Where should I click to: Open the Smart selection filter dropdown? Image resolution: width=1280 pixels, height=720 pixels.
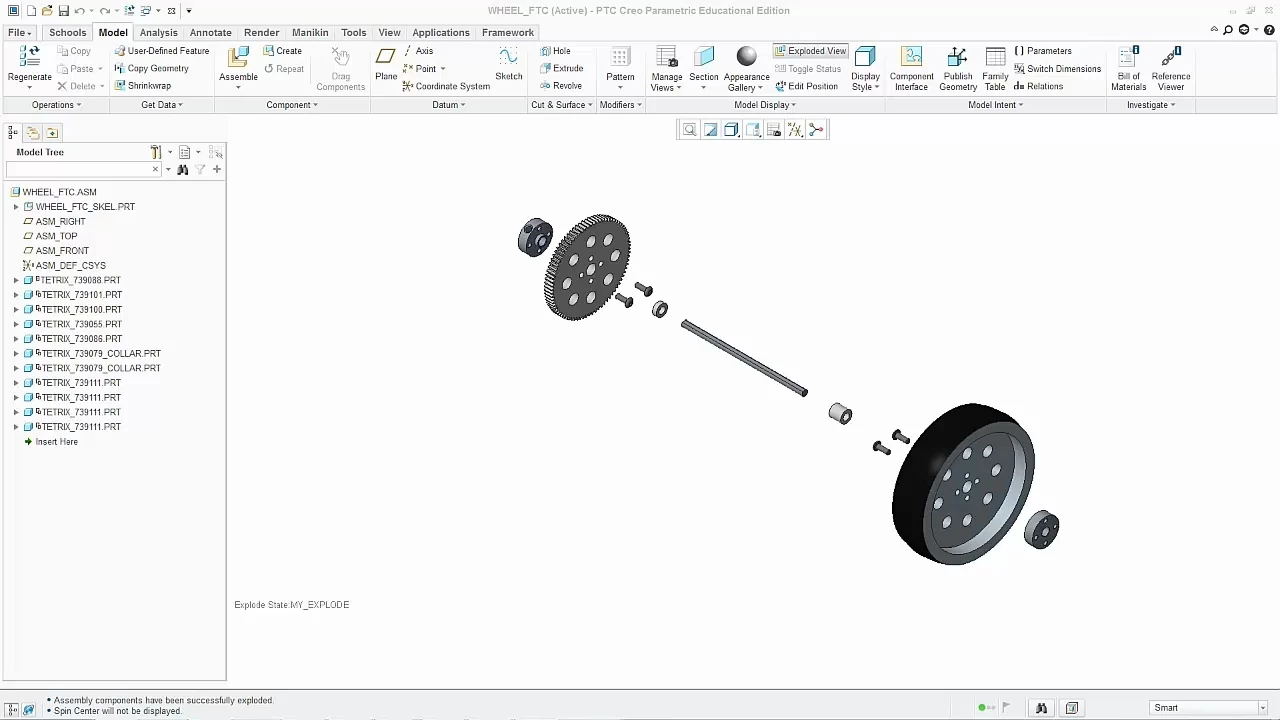1263,708
